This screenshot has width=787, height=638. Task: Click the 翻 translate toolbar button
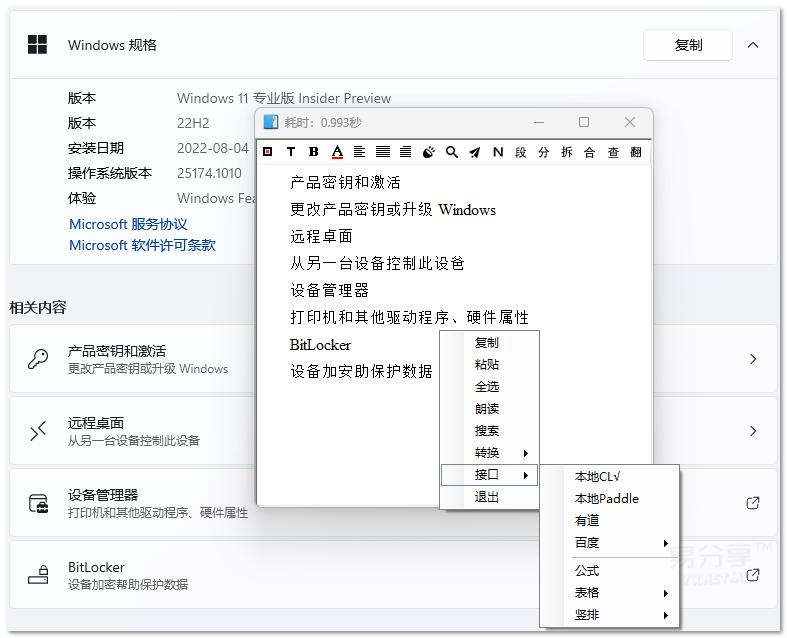(636, 152)
